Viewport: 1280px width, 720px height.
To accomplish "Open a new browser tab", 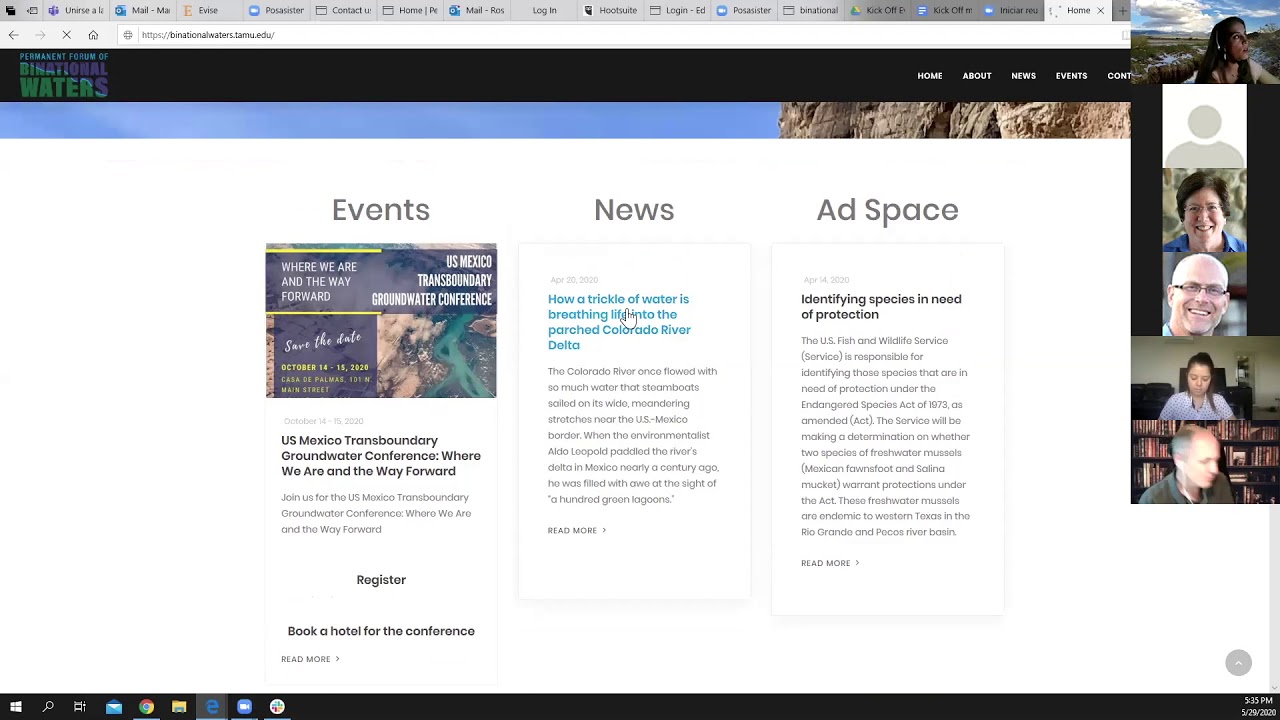I will pyautogui.click(x=1122, y=10).
